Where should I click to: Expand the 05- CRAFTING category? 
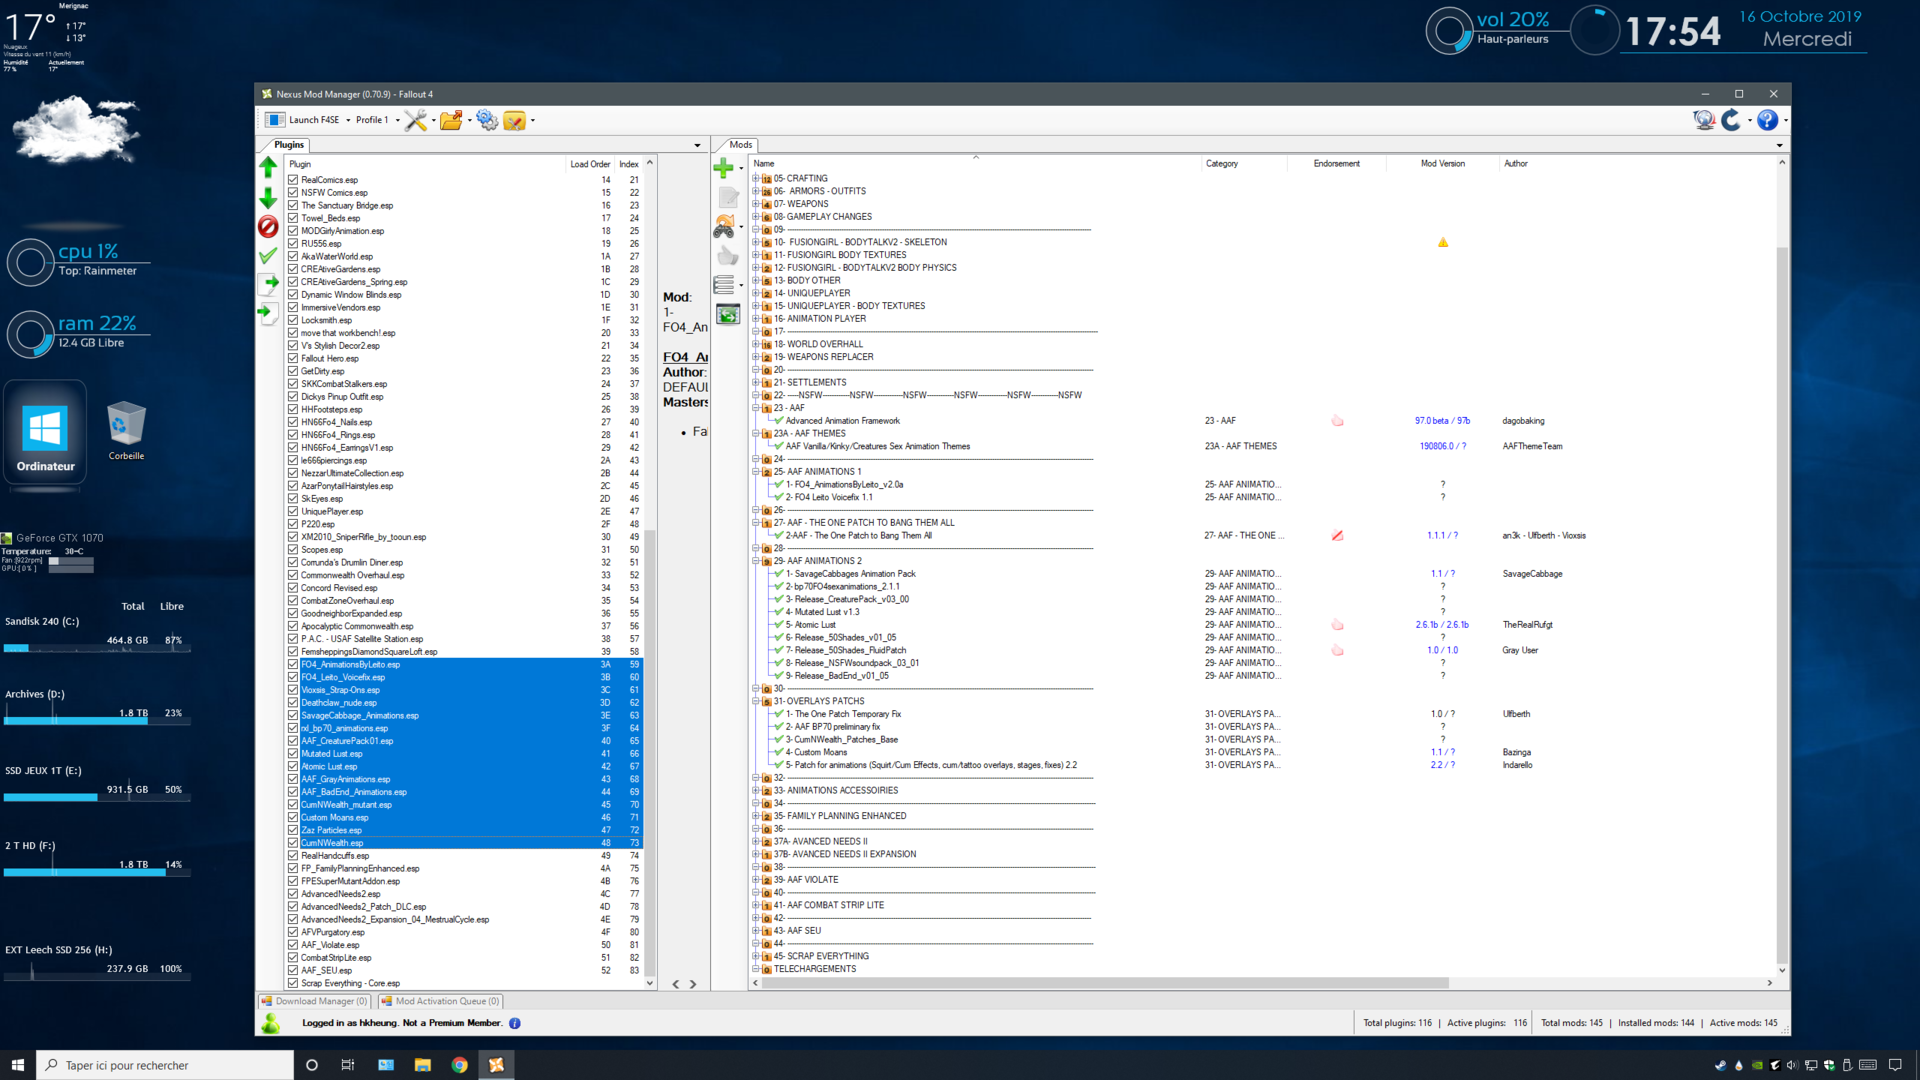pos(756,178)
